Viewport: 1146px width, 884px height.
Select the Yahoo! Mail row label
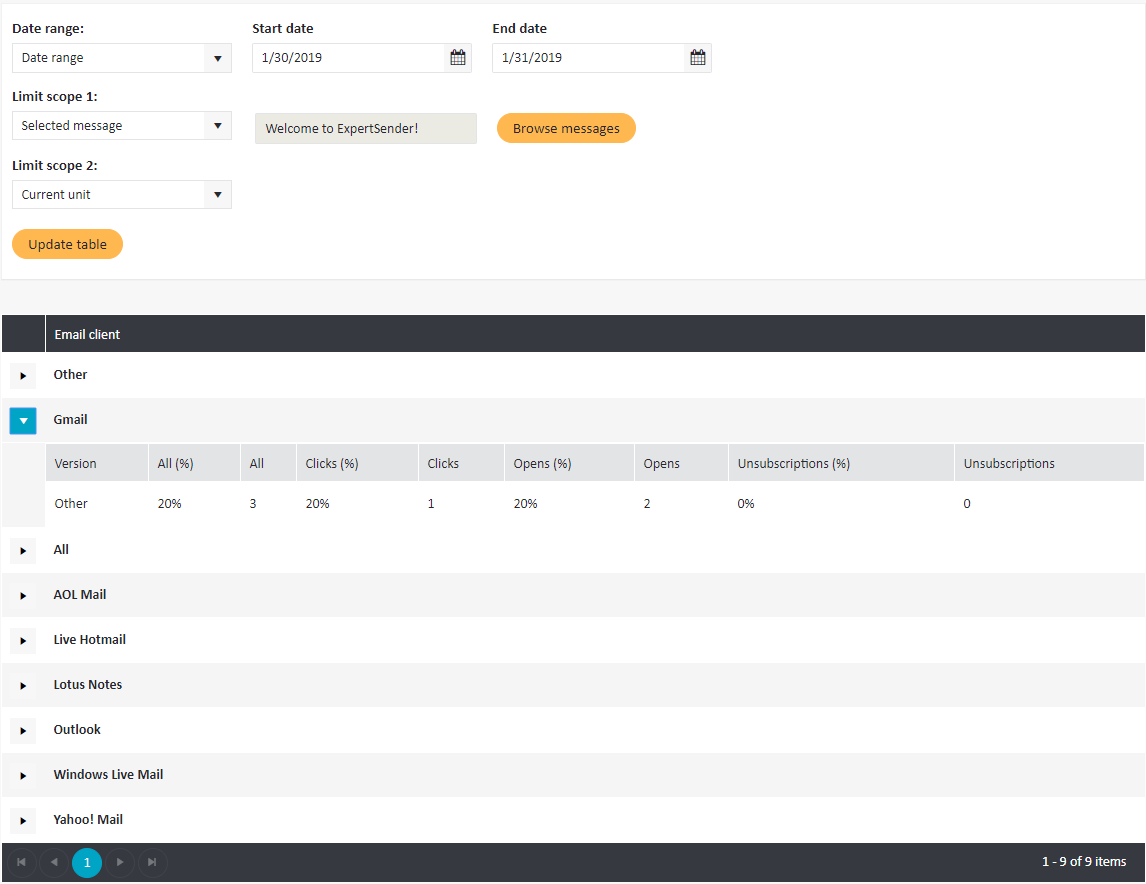[88, 819]
